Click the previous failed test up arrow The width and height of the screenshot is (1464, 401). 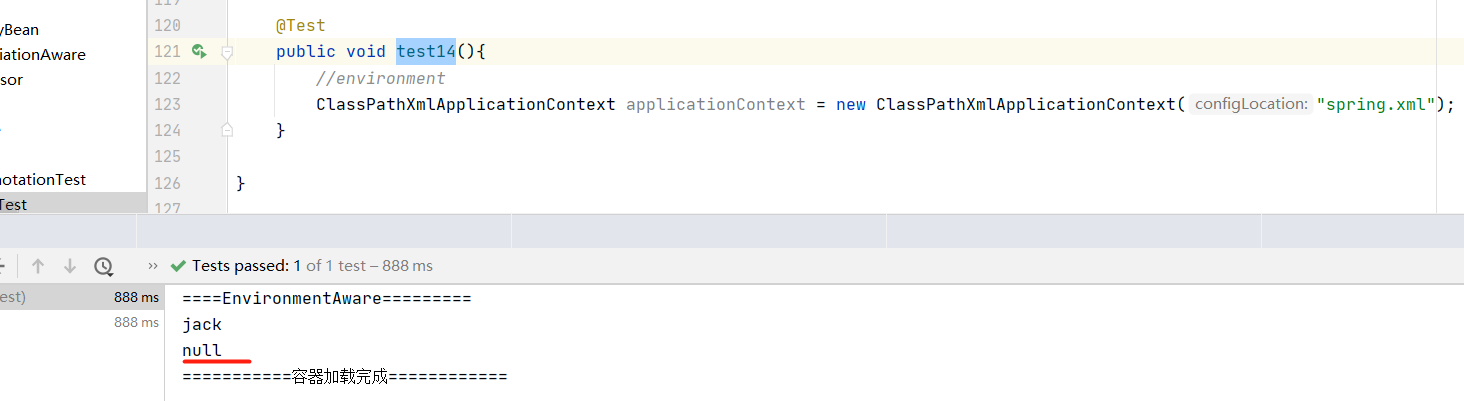point(38,266)
